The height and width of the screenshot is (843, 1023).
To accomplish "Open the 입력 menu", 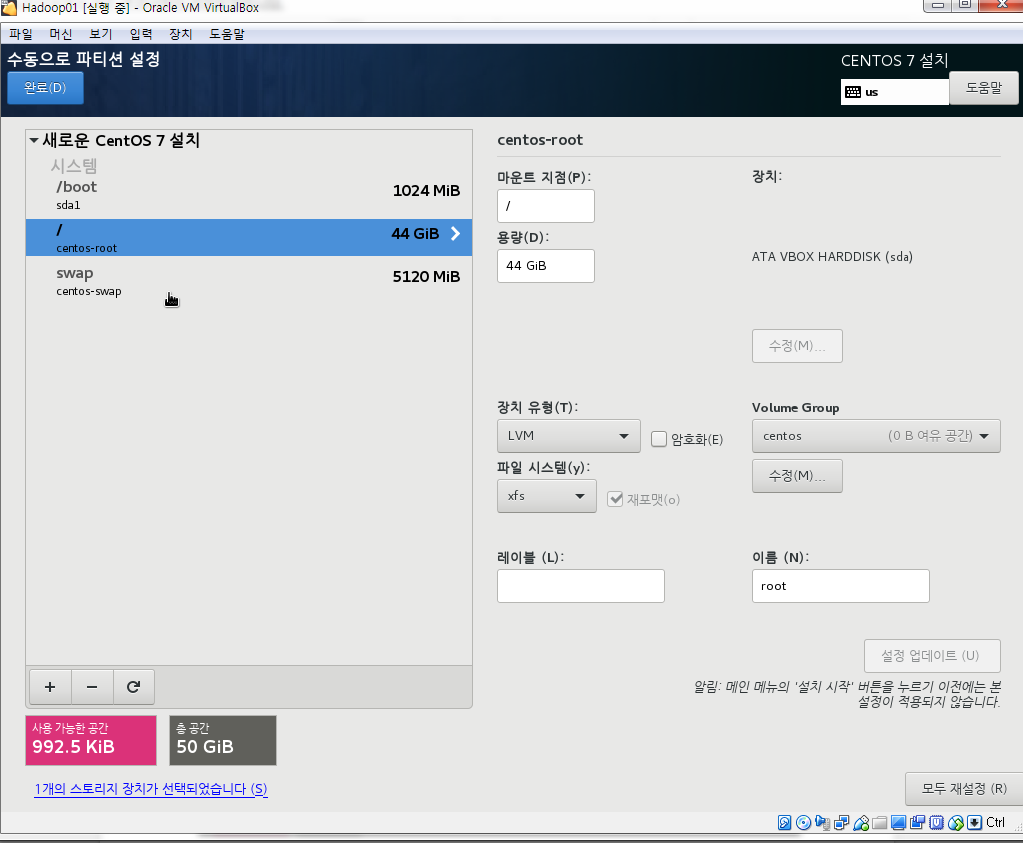I will click(141, 34).
